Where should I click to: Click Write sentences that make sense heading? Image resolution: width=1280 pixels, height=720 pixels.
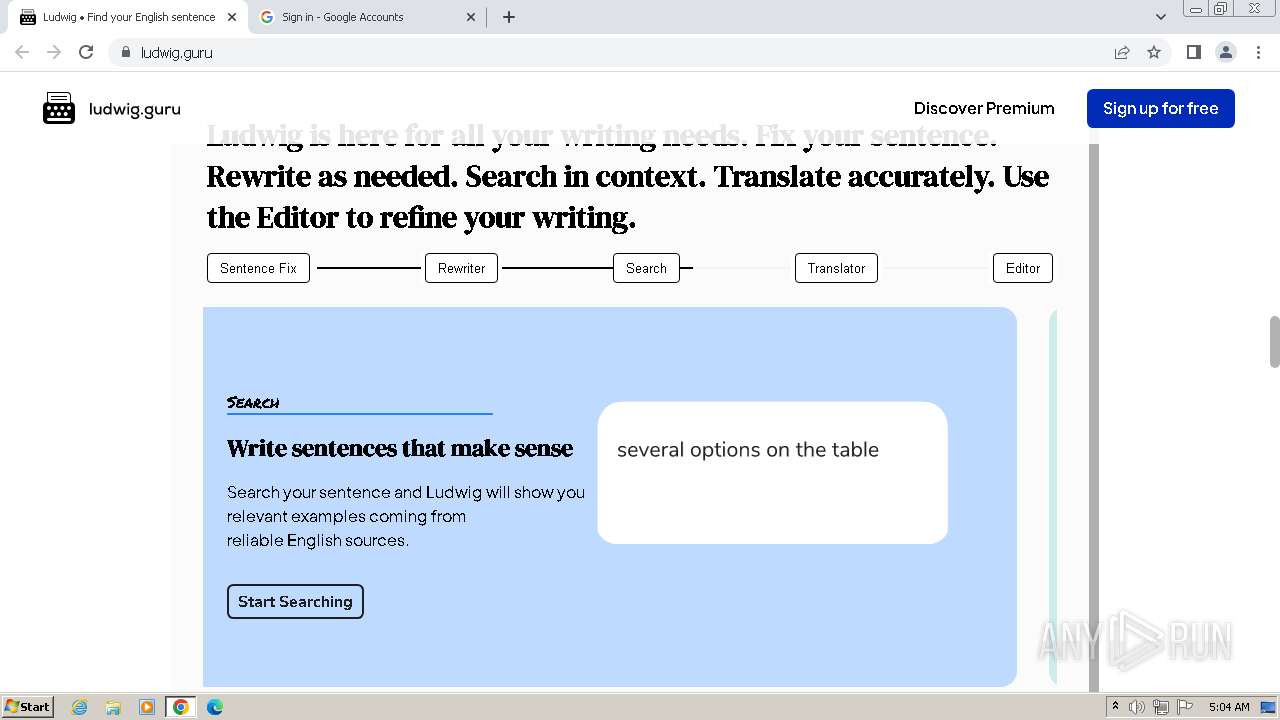[400, 448]
